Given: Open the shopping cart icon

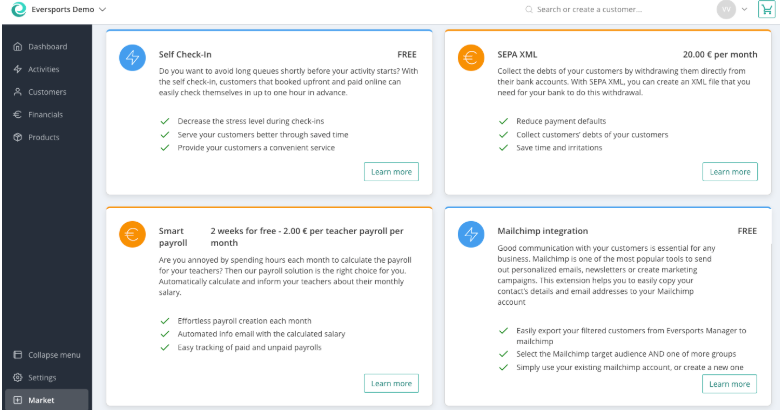Looking at the screenshot, I should click(x=766, y=9).
